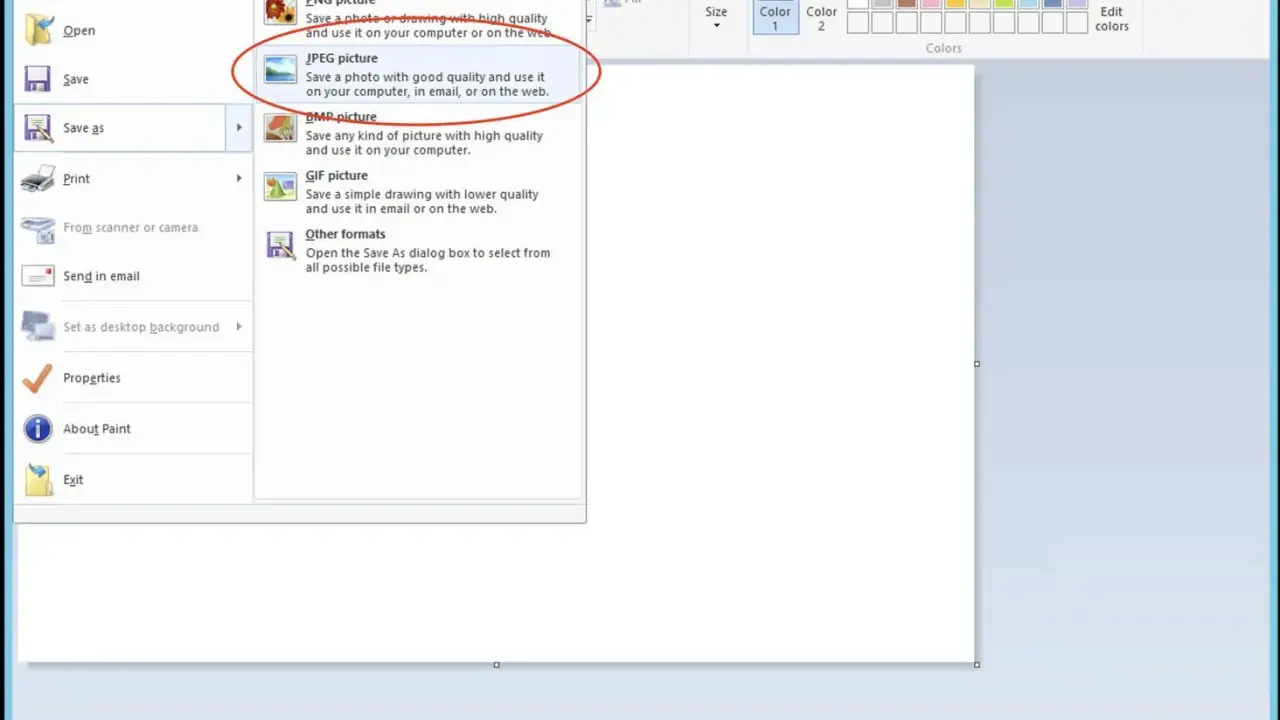Viewport: 1280px width, 720px height.
Task: Open Edit colors
Action: tap(1112, 17)
